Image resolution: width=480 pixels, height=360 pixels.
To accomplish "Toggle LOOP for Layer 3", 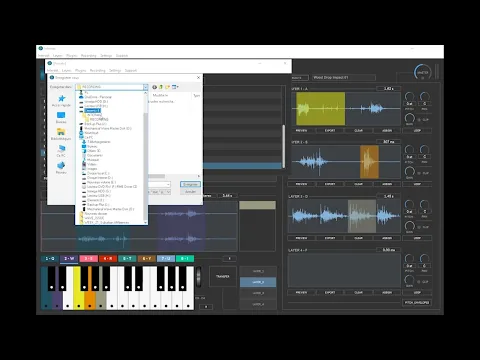I will tap(417, 238).
